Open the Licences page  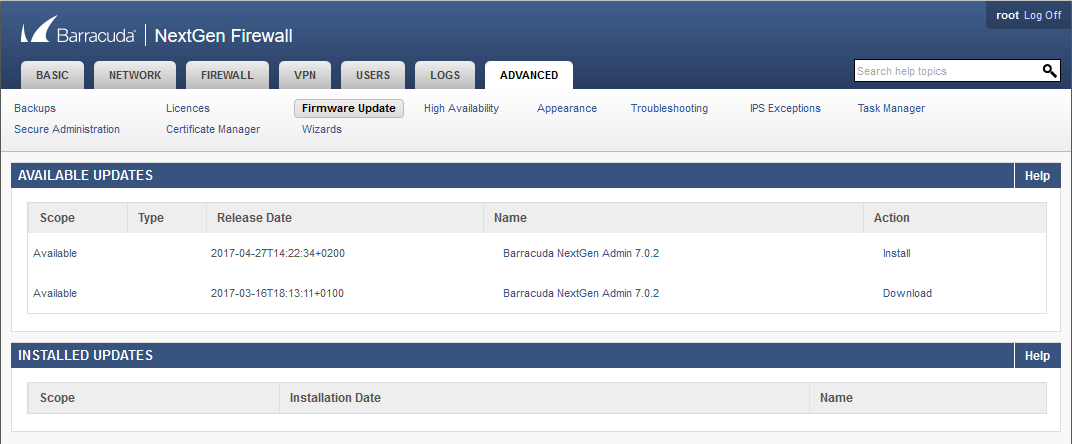pyautogui.click(x=188, y=108)
